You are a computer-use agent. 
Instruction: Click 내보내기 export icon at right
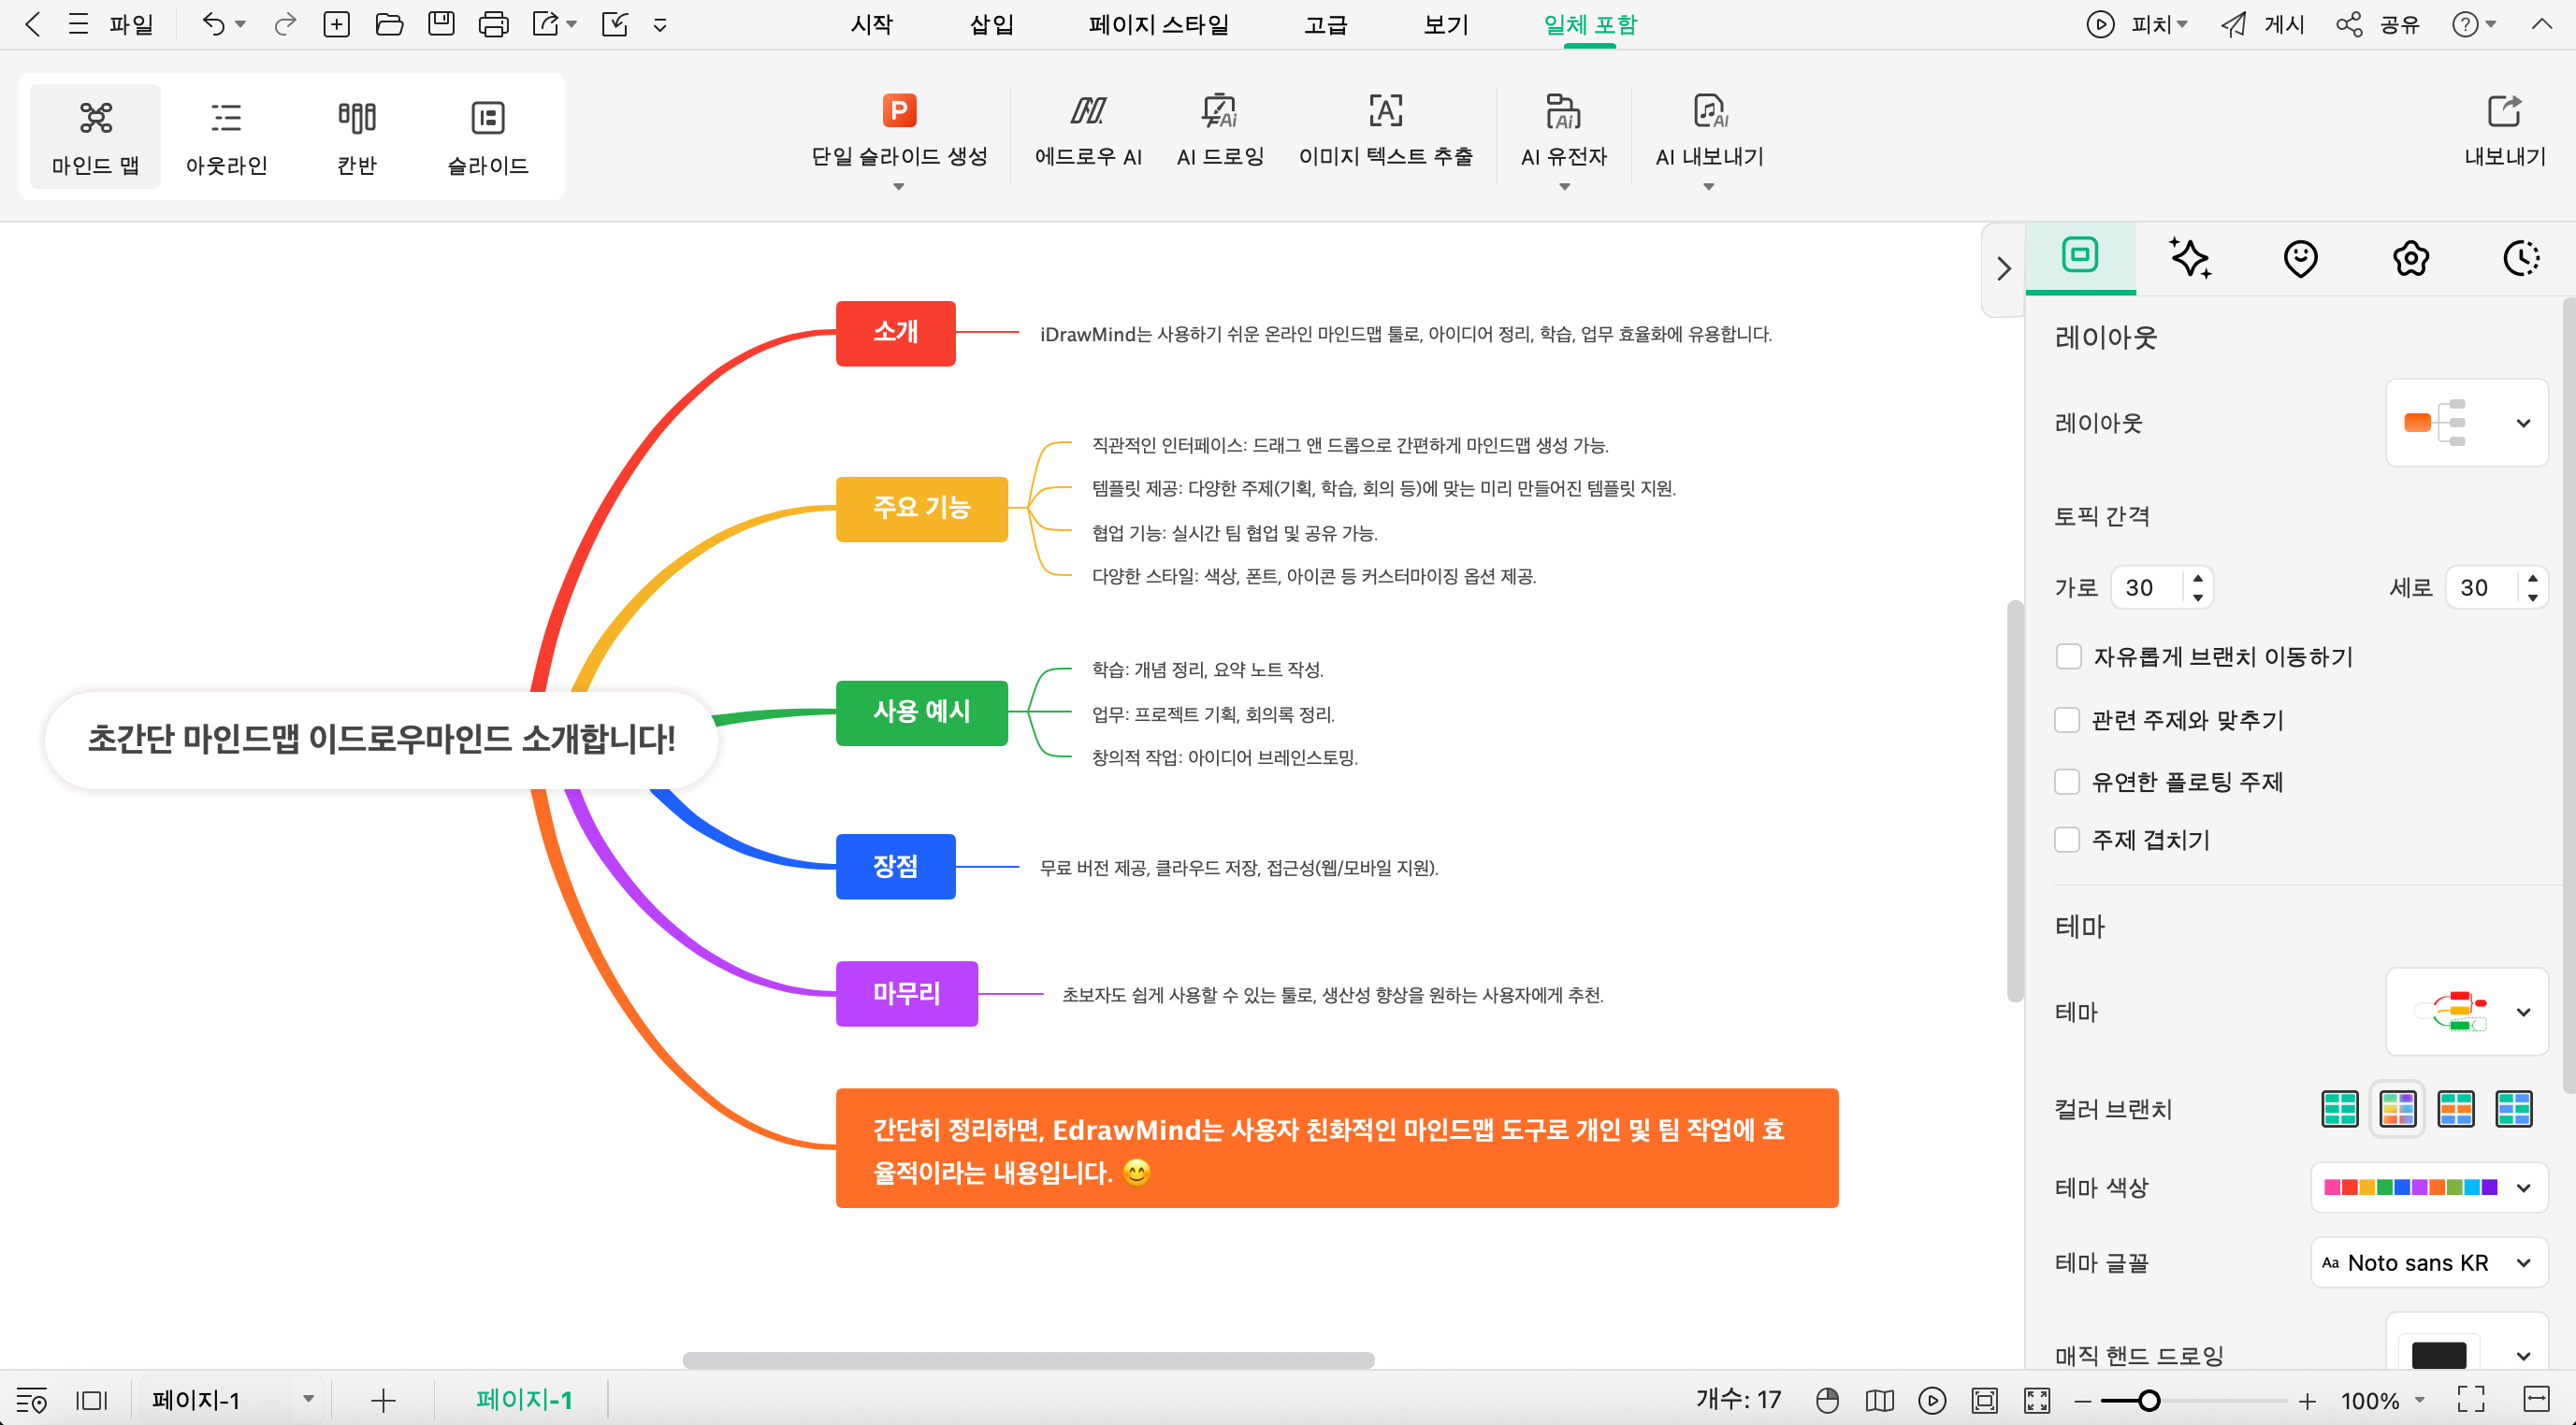tap(2504, 132)
